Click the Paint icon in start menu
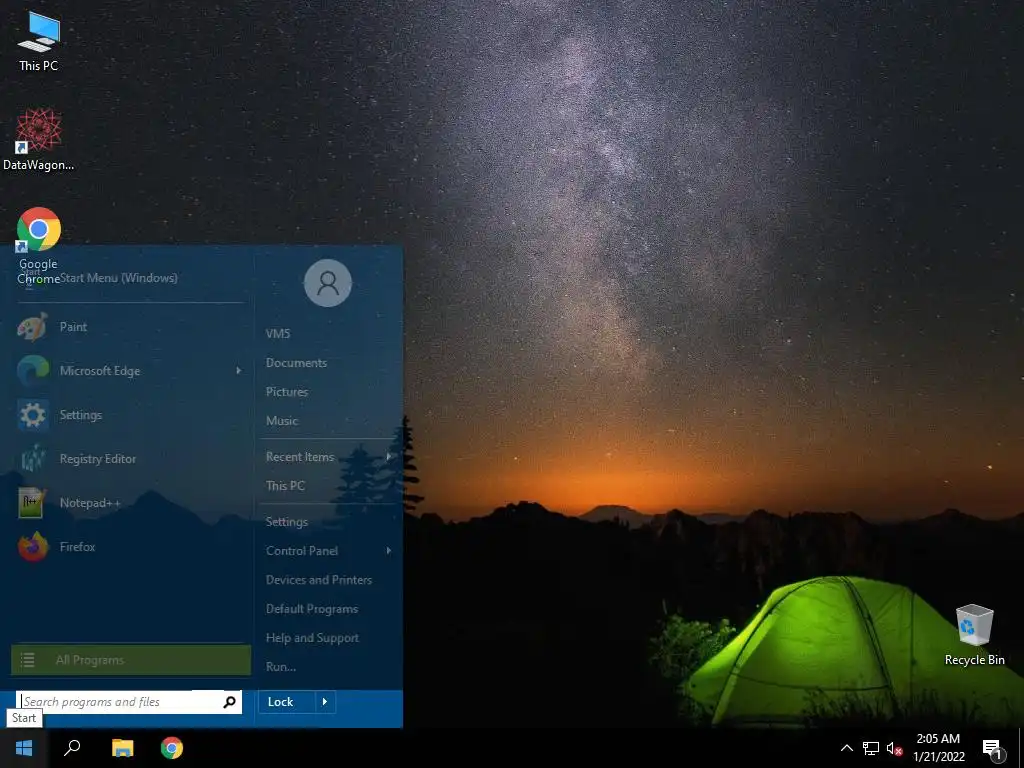The width and height of the screenshot is (1024, 768). pos(33,327)
